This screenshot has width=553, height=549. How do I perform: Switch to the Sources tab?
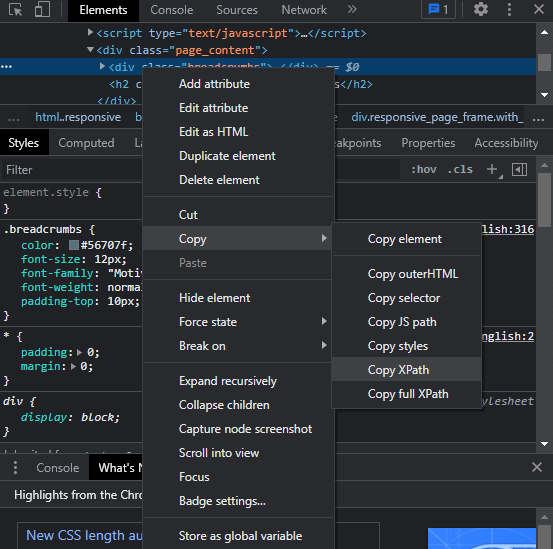(x=237, y=10)
